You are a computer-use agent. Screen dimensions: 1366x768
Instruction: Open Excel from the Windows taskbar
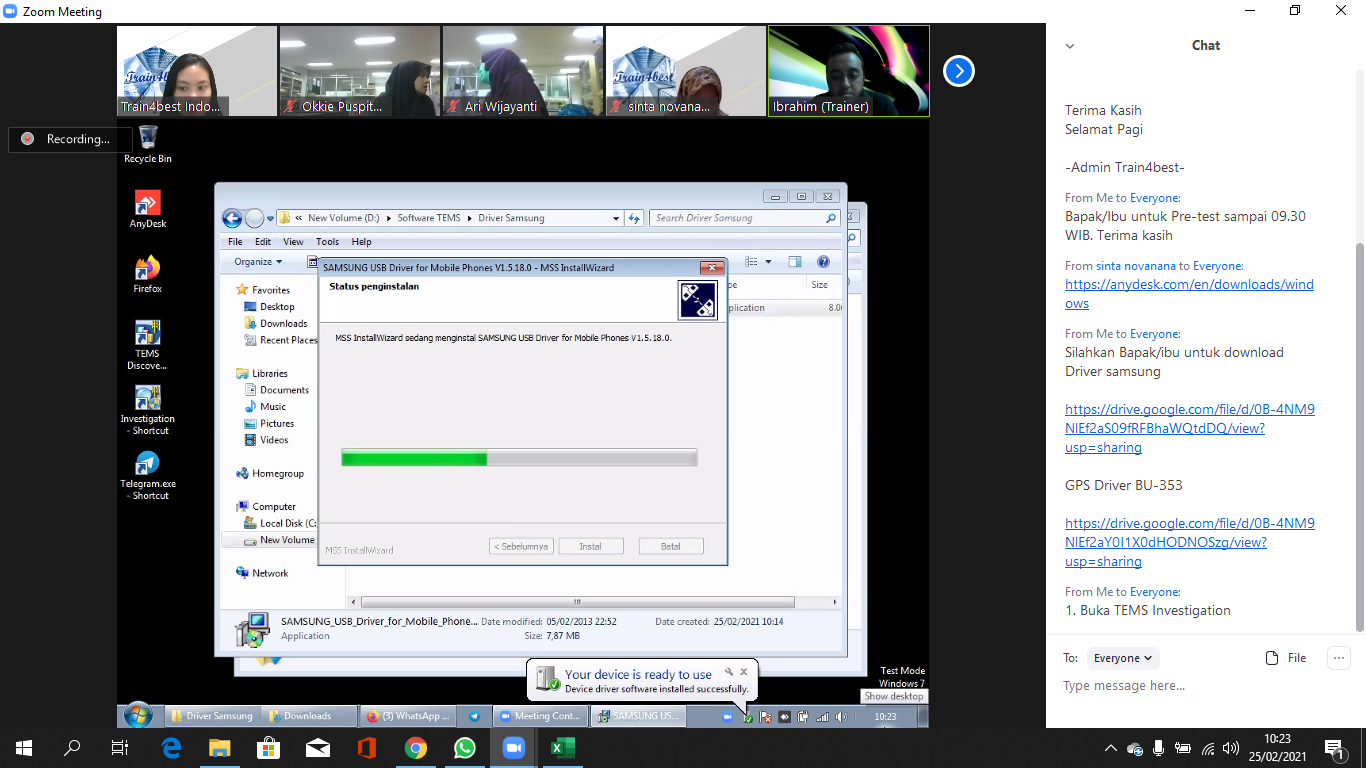562,748
